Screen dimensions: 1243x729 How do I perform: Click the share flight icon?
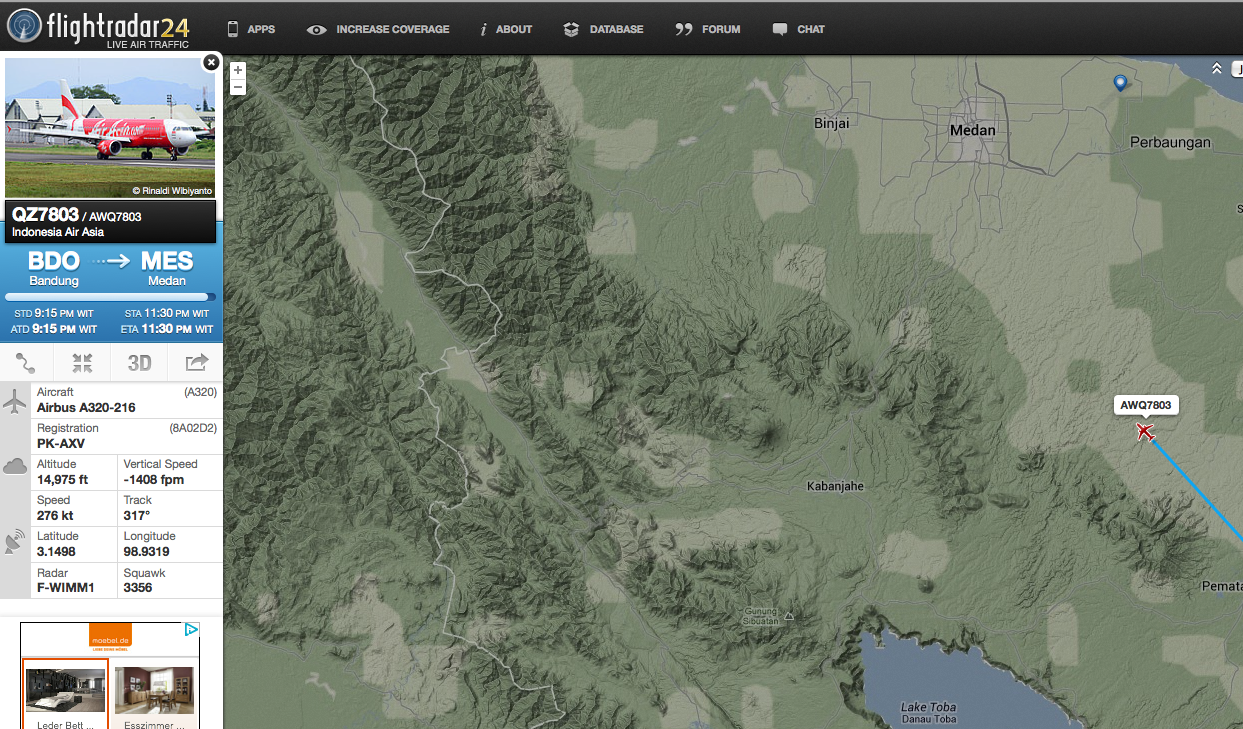coord(196,362)
